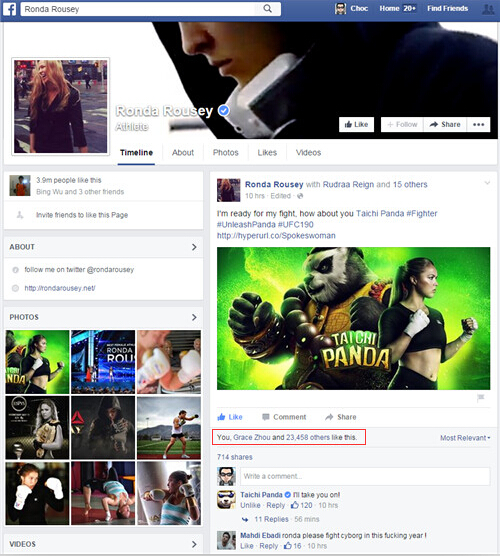
Task: Open the three-dots more options button
Action: [x=478, y=124]
